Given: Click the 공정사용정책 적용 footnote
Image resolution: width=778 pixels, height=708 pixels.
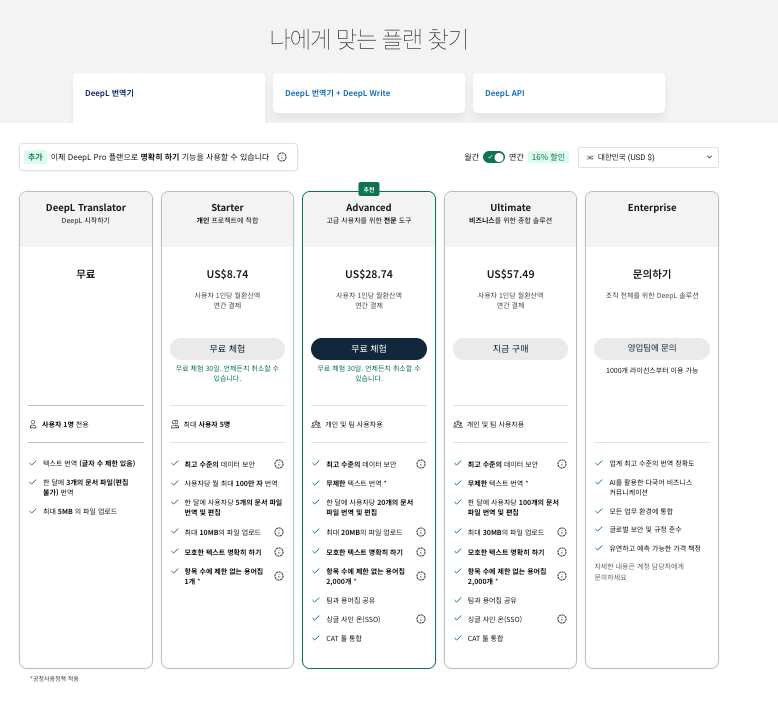Looking at the screenshot, I should click(54, 678).
